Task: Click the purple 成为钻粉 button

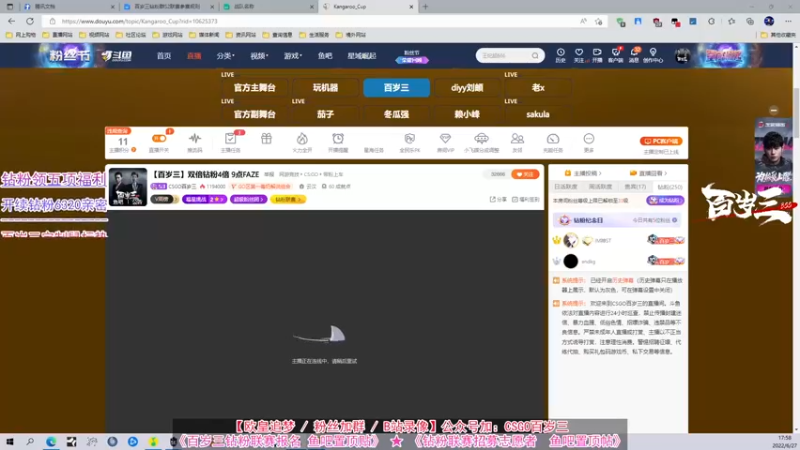Action: [x=665, y=201]
